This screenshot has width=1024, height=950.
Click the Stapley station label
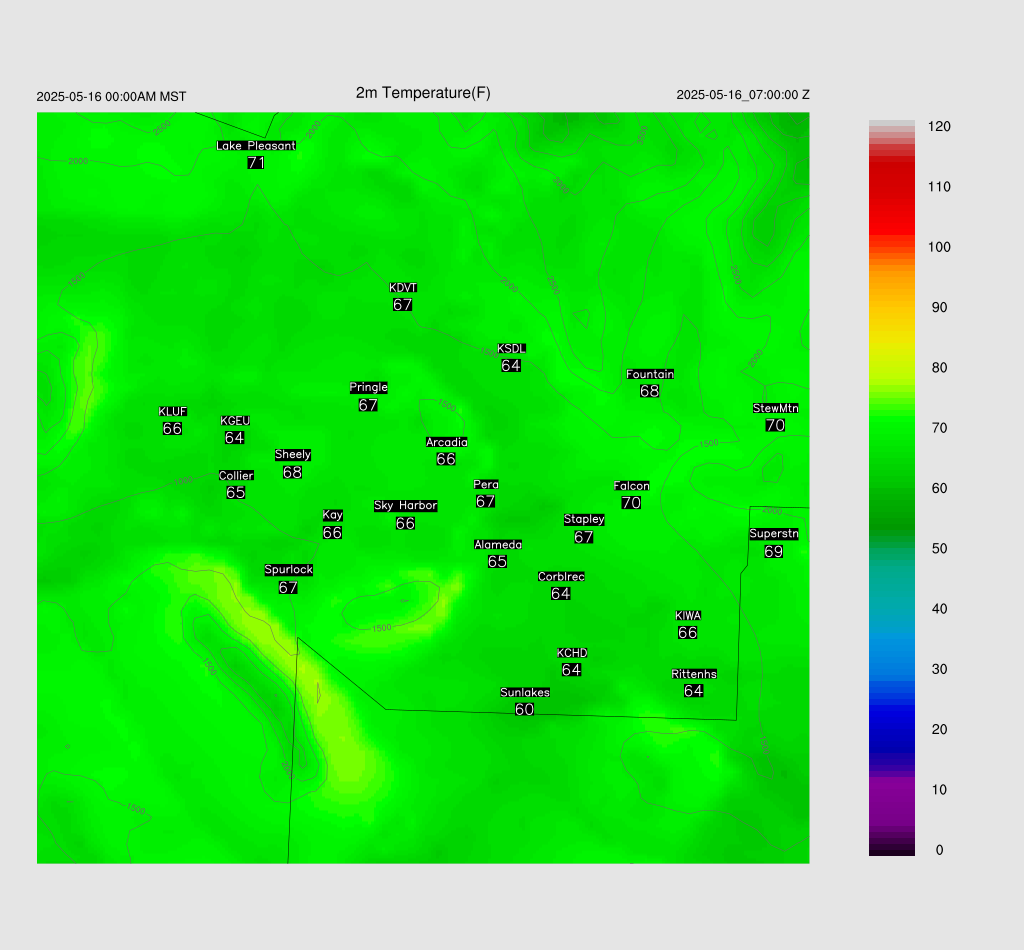584,519
